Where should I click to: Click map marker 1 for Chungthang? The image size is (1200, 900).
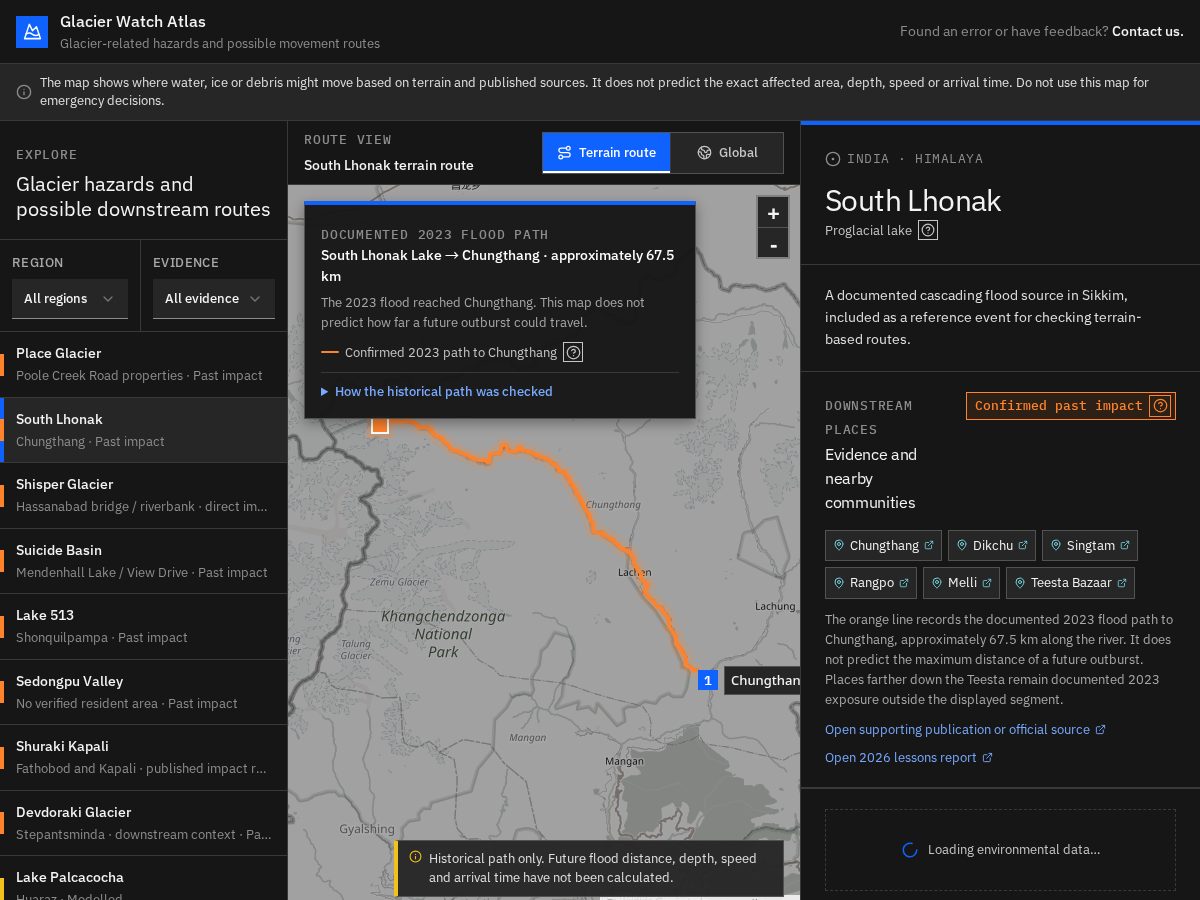click(708, 680)
